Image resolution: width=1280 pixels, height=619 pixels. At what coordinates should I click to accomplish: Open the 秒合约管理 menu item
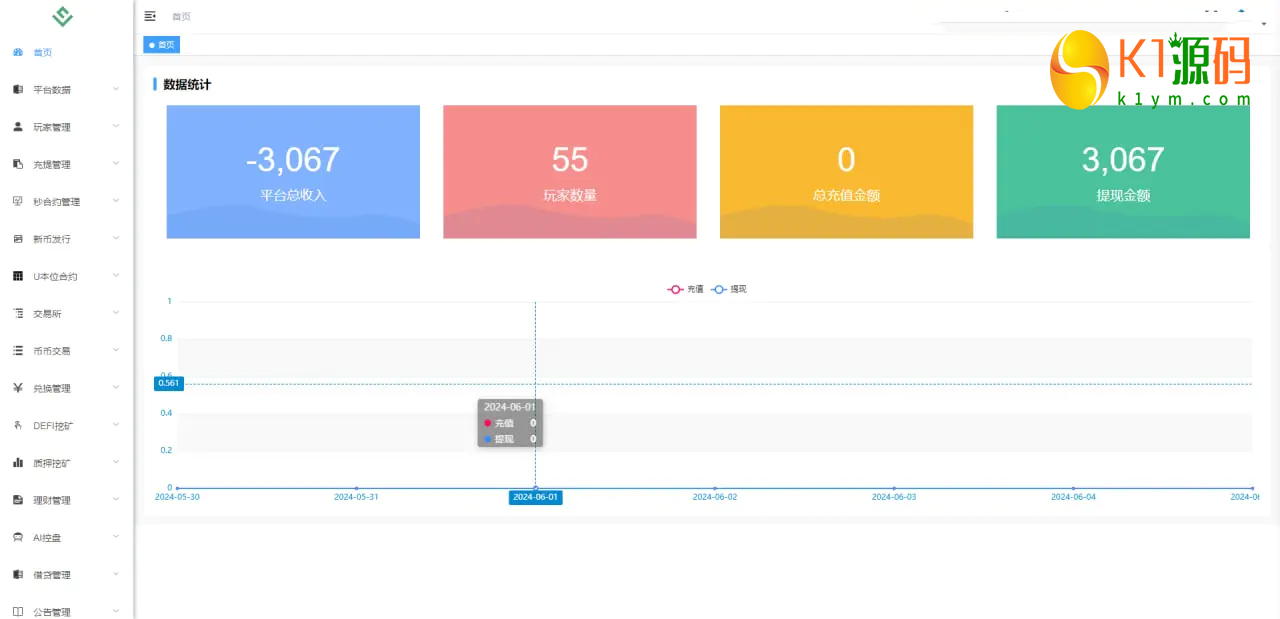coord(56,202)
